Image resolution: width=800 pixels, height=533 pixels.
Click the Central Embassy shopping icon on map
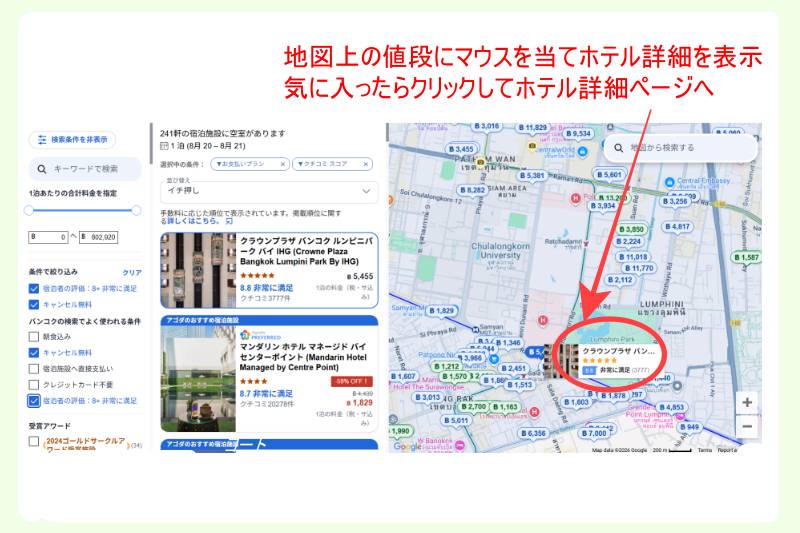coord(669,182)
